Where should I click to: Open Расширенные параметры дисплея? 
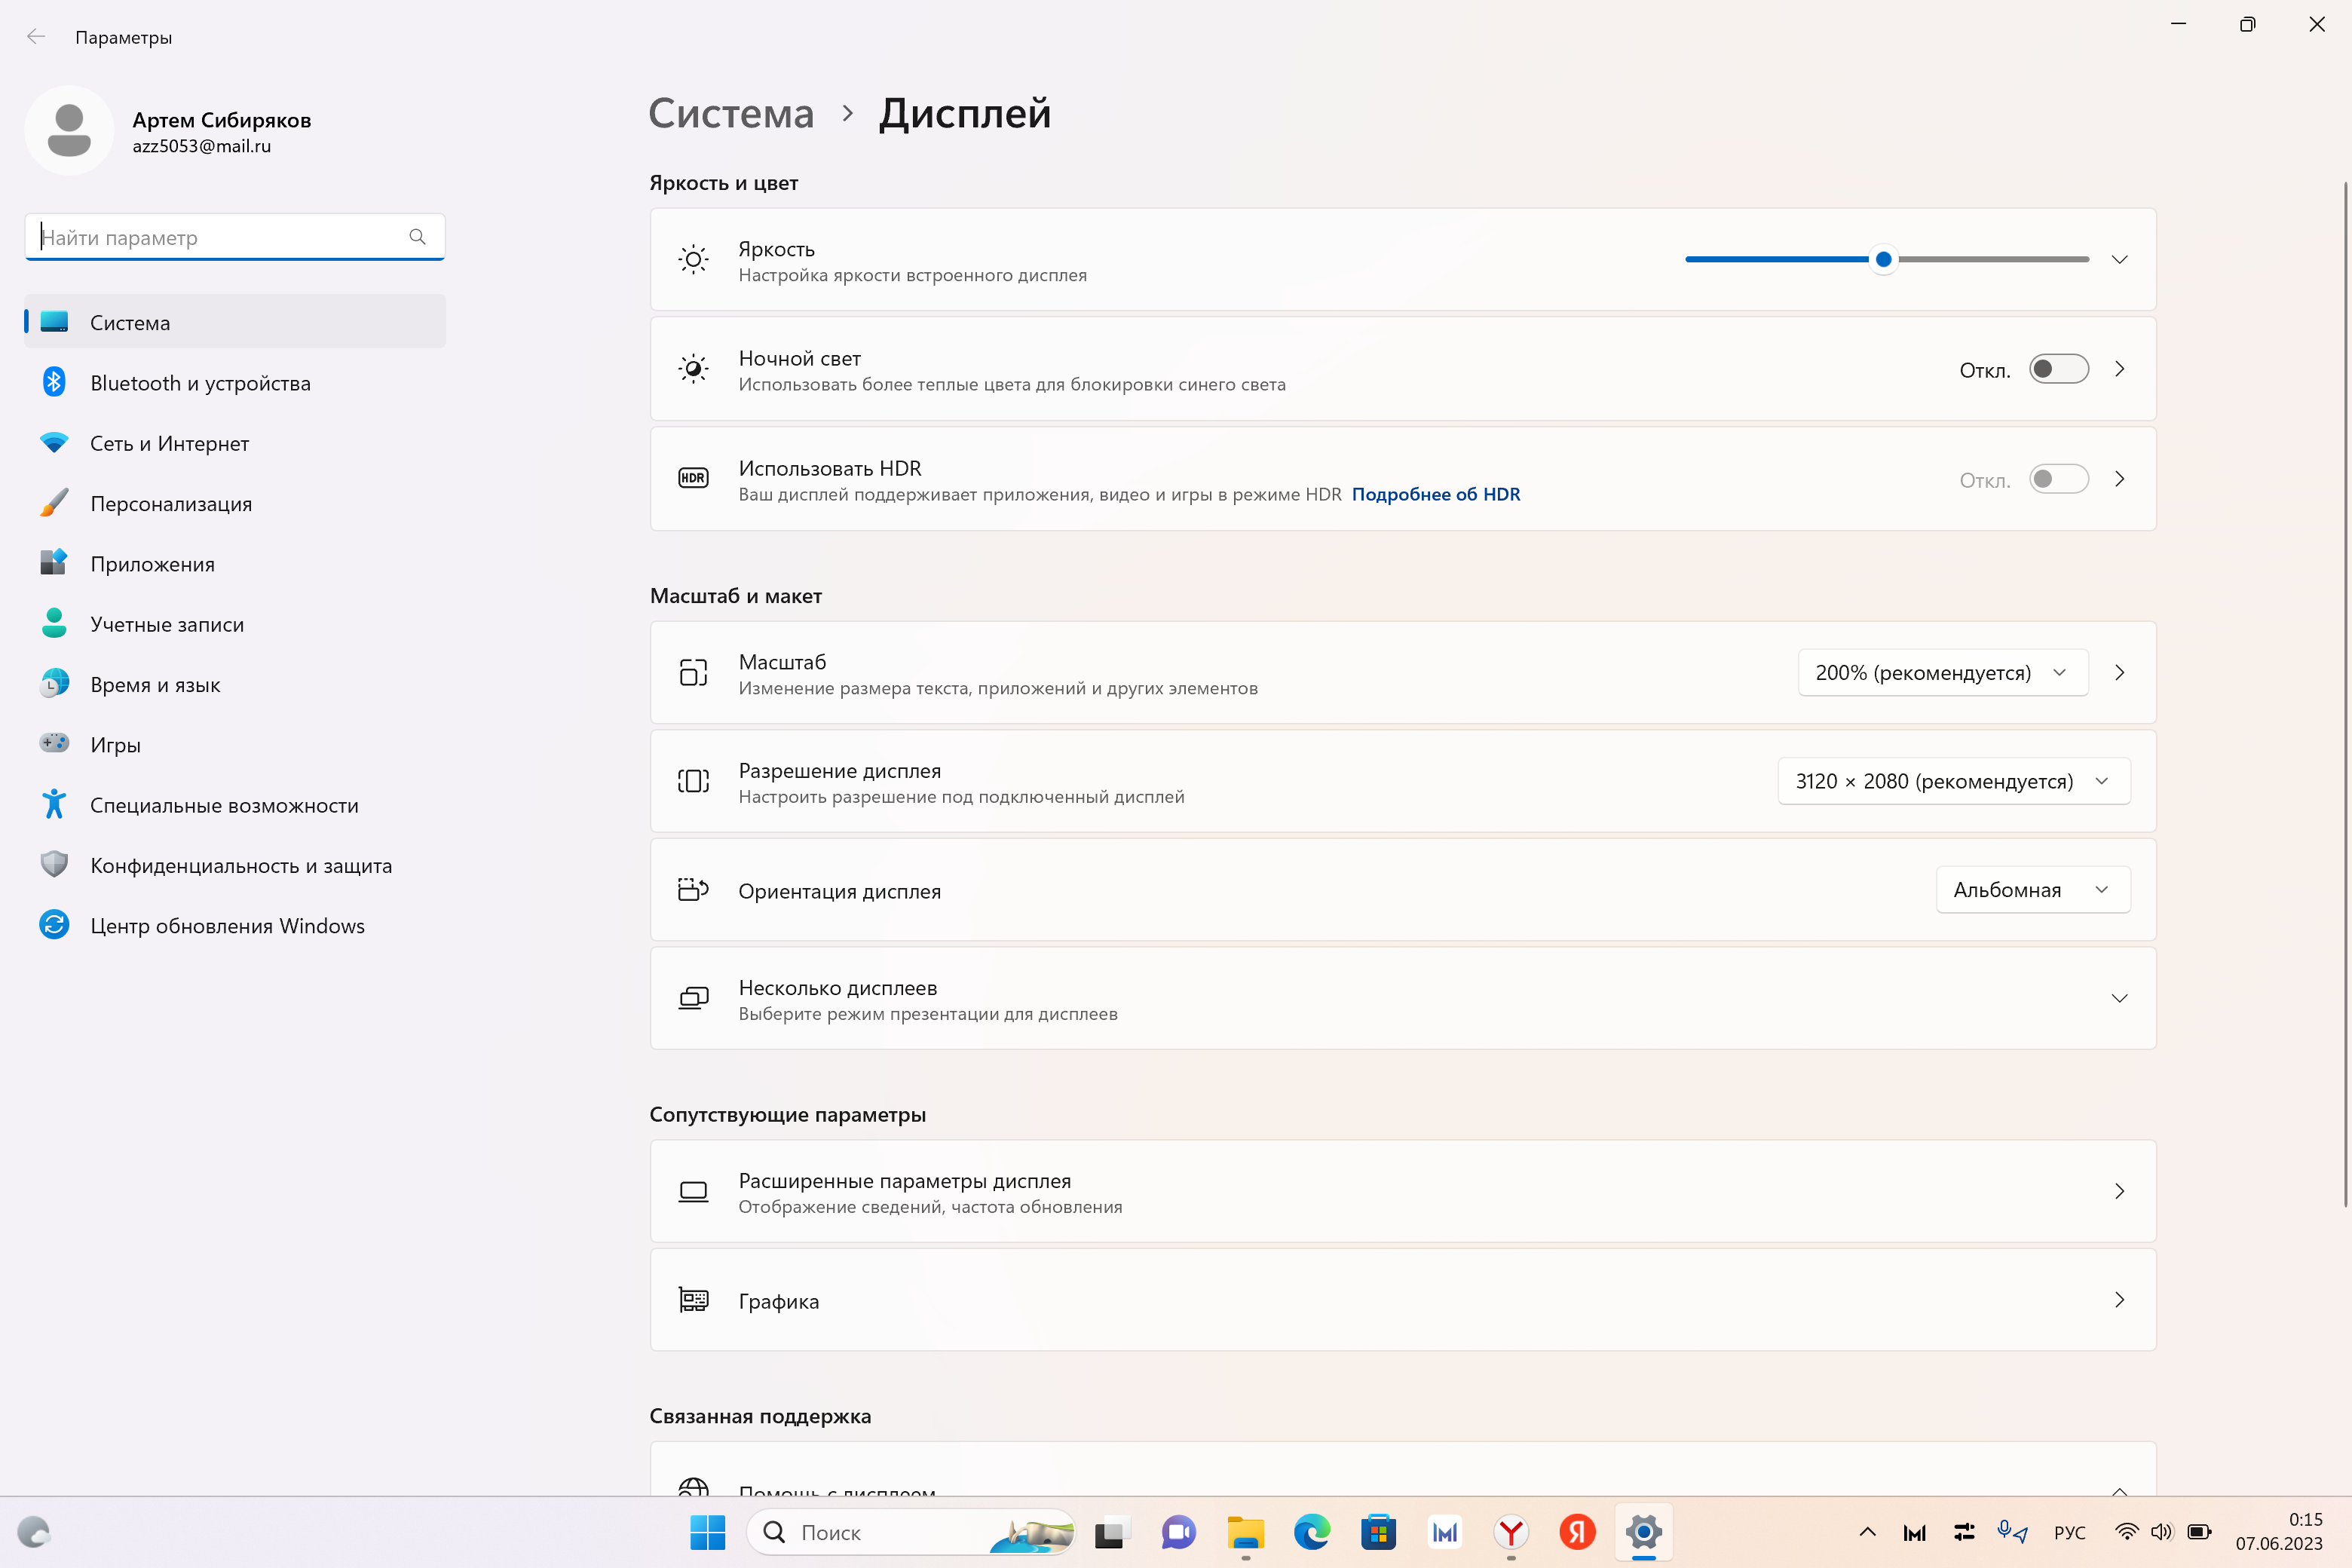point(1403,1191)
